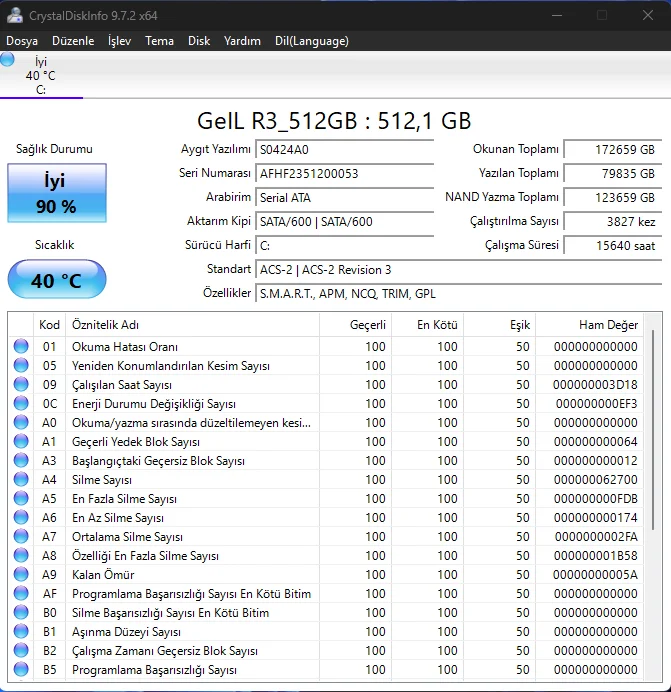The height and width of the screenshot is (692, 671).
Task: Select the C: drive tab at top
Action: coord(41,76)
